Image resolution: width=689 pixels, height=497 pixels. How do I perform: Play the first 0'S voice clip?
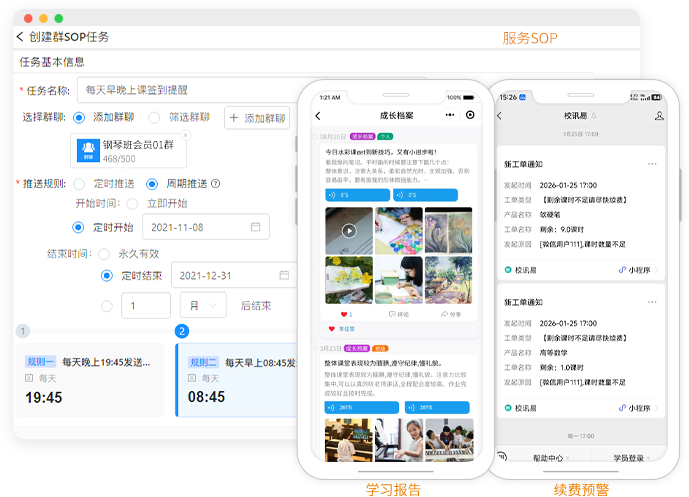[357, 195]
